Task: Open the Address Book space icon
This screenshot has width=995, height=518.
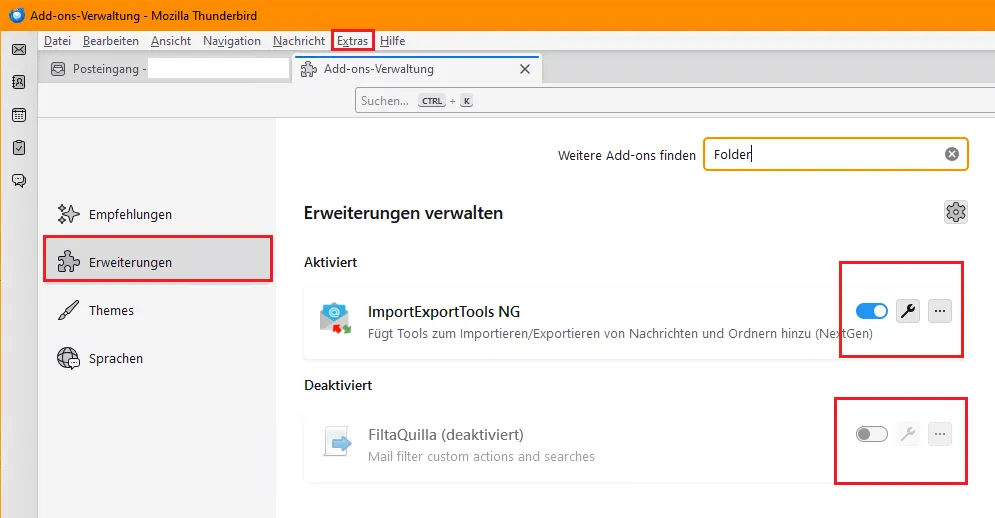Action: pos(19,82)
